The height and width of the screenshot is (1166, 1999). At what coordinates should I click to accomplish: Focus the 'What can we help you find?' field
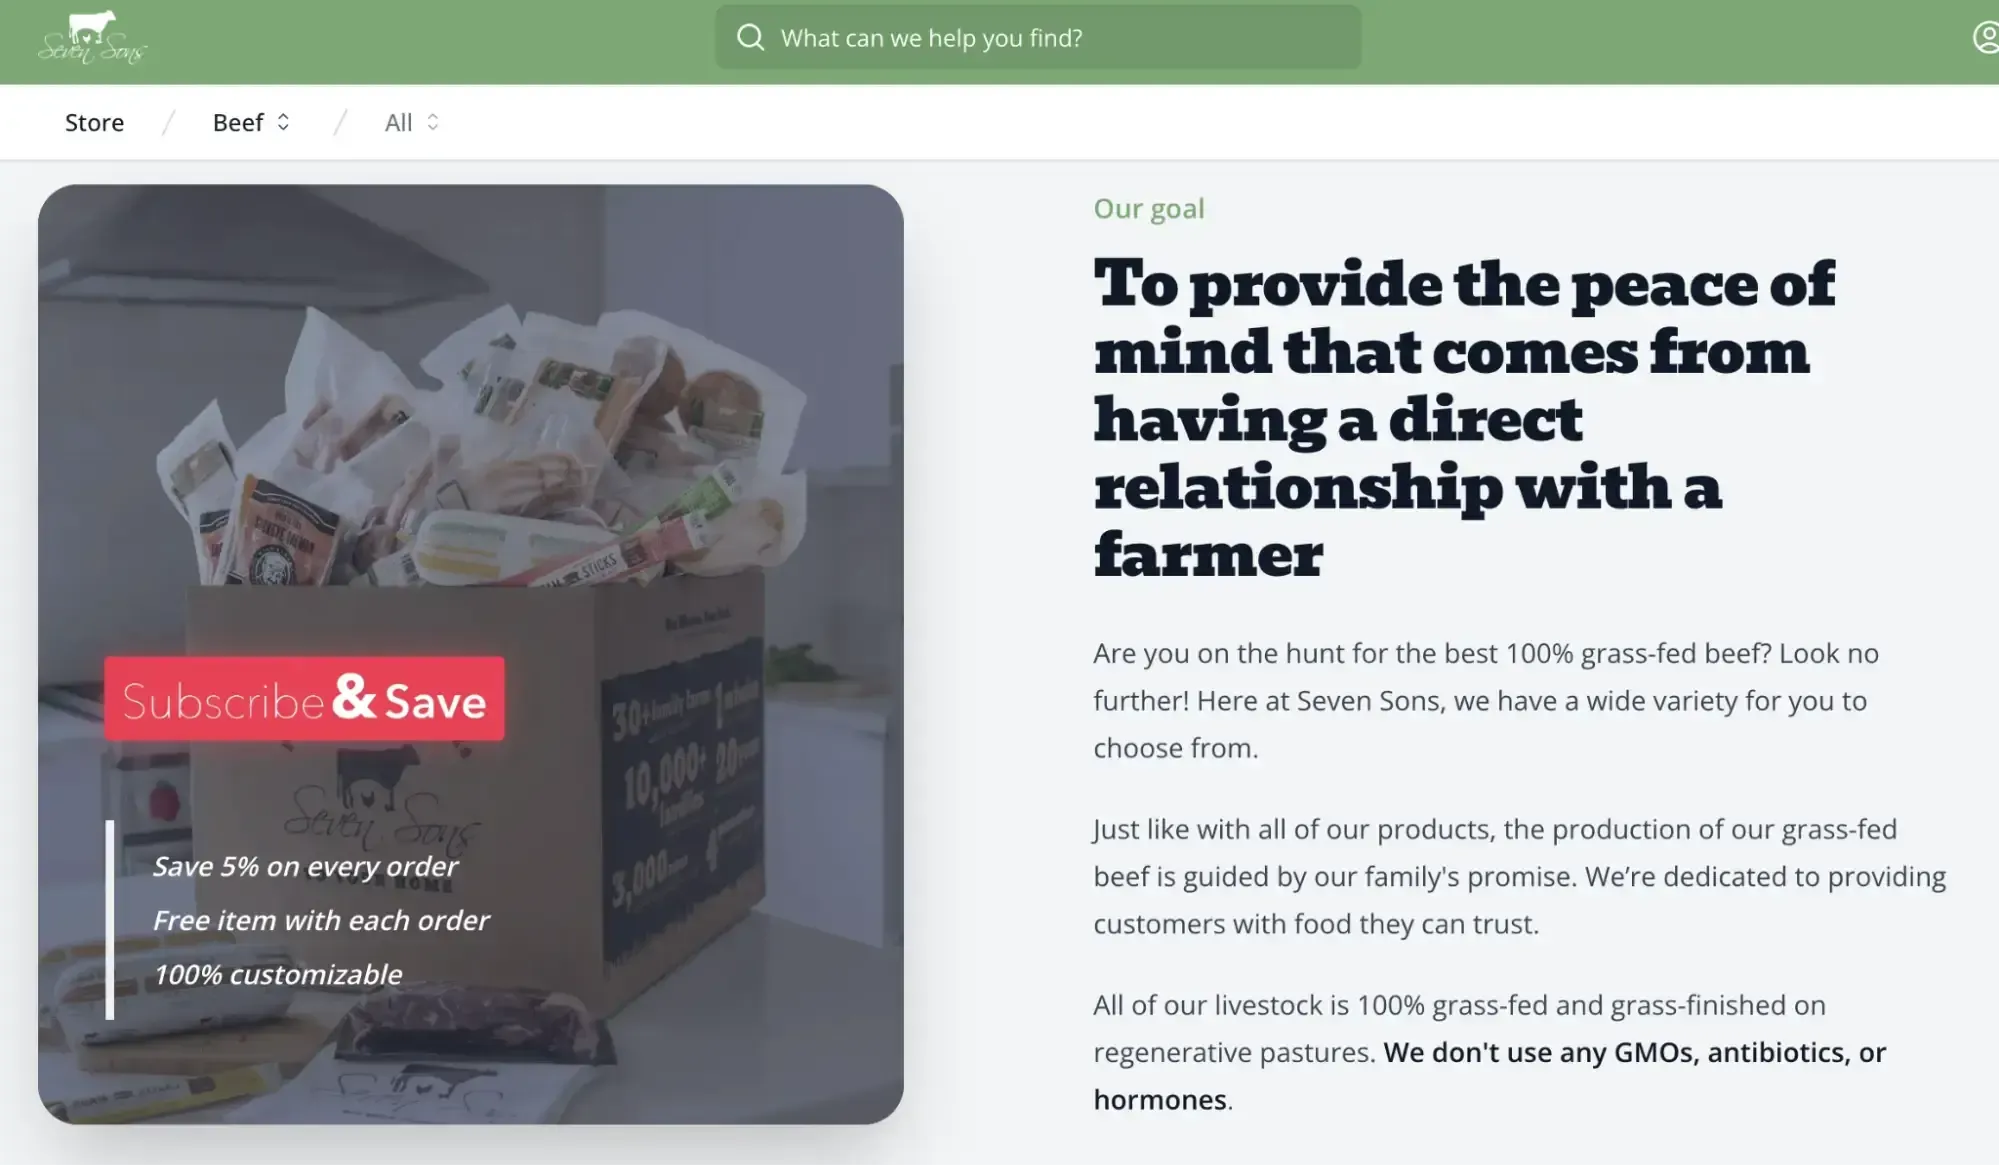click(x=1037, y=38)
